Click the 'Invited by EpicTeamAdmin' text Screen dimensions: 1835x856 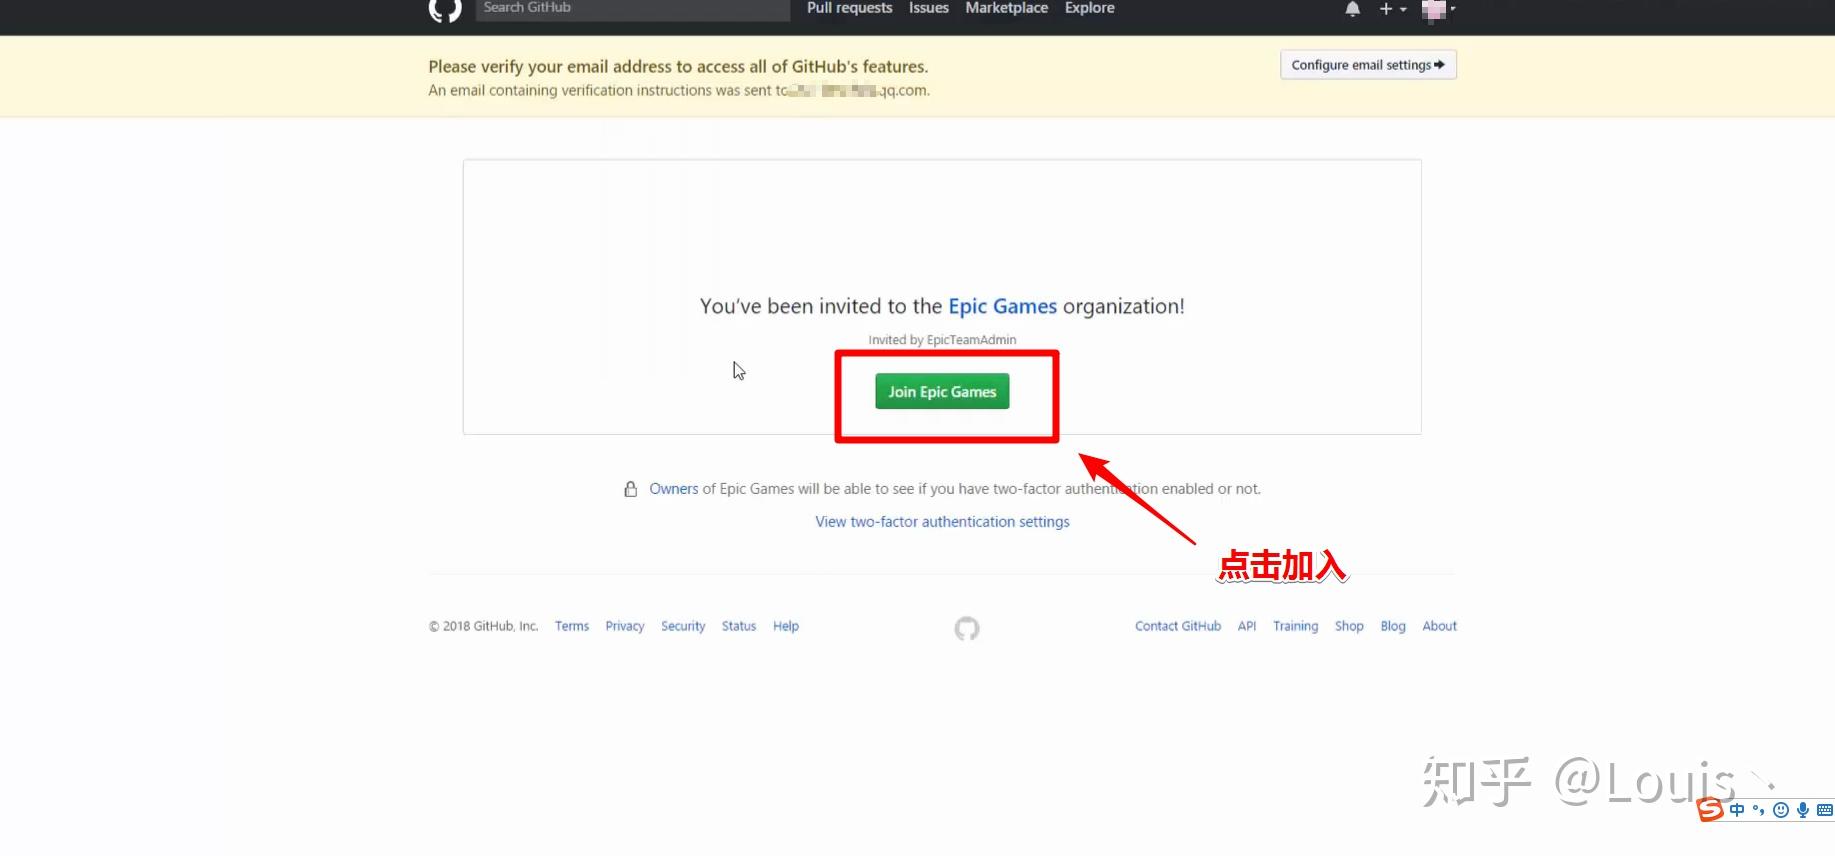pyautogui.click(x=942, y=340)
